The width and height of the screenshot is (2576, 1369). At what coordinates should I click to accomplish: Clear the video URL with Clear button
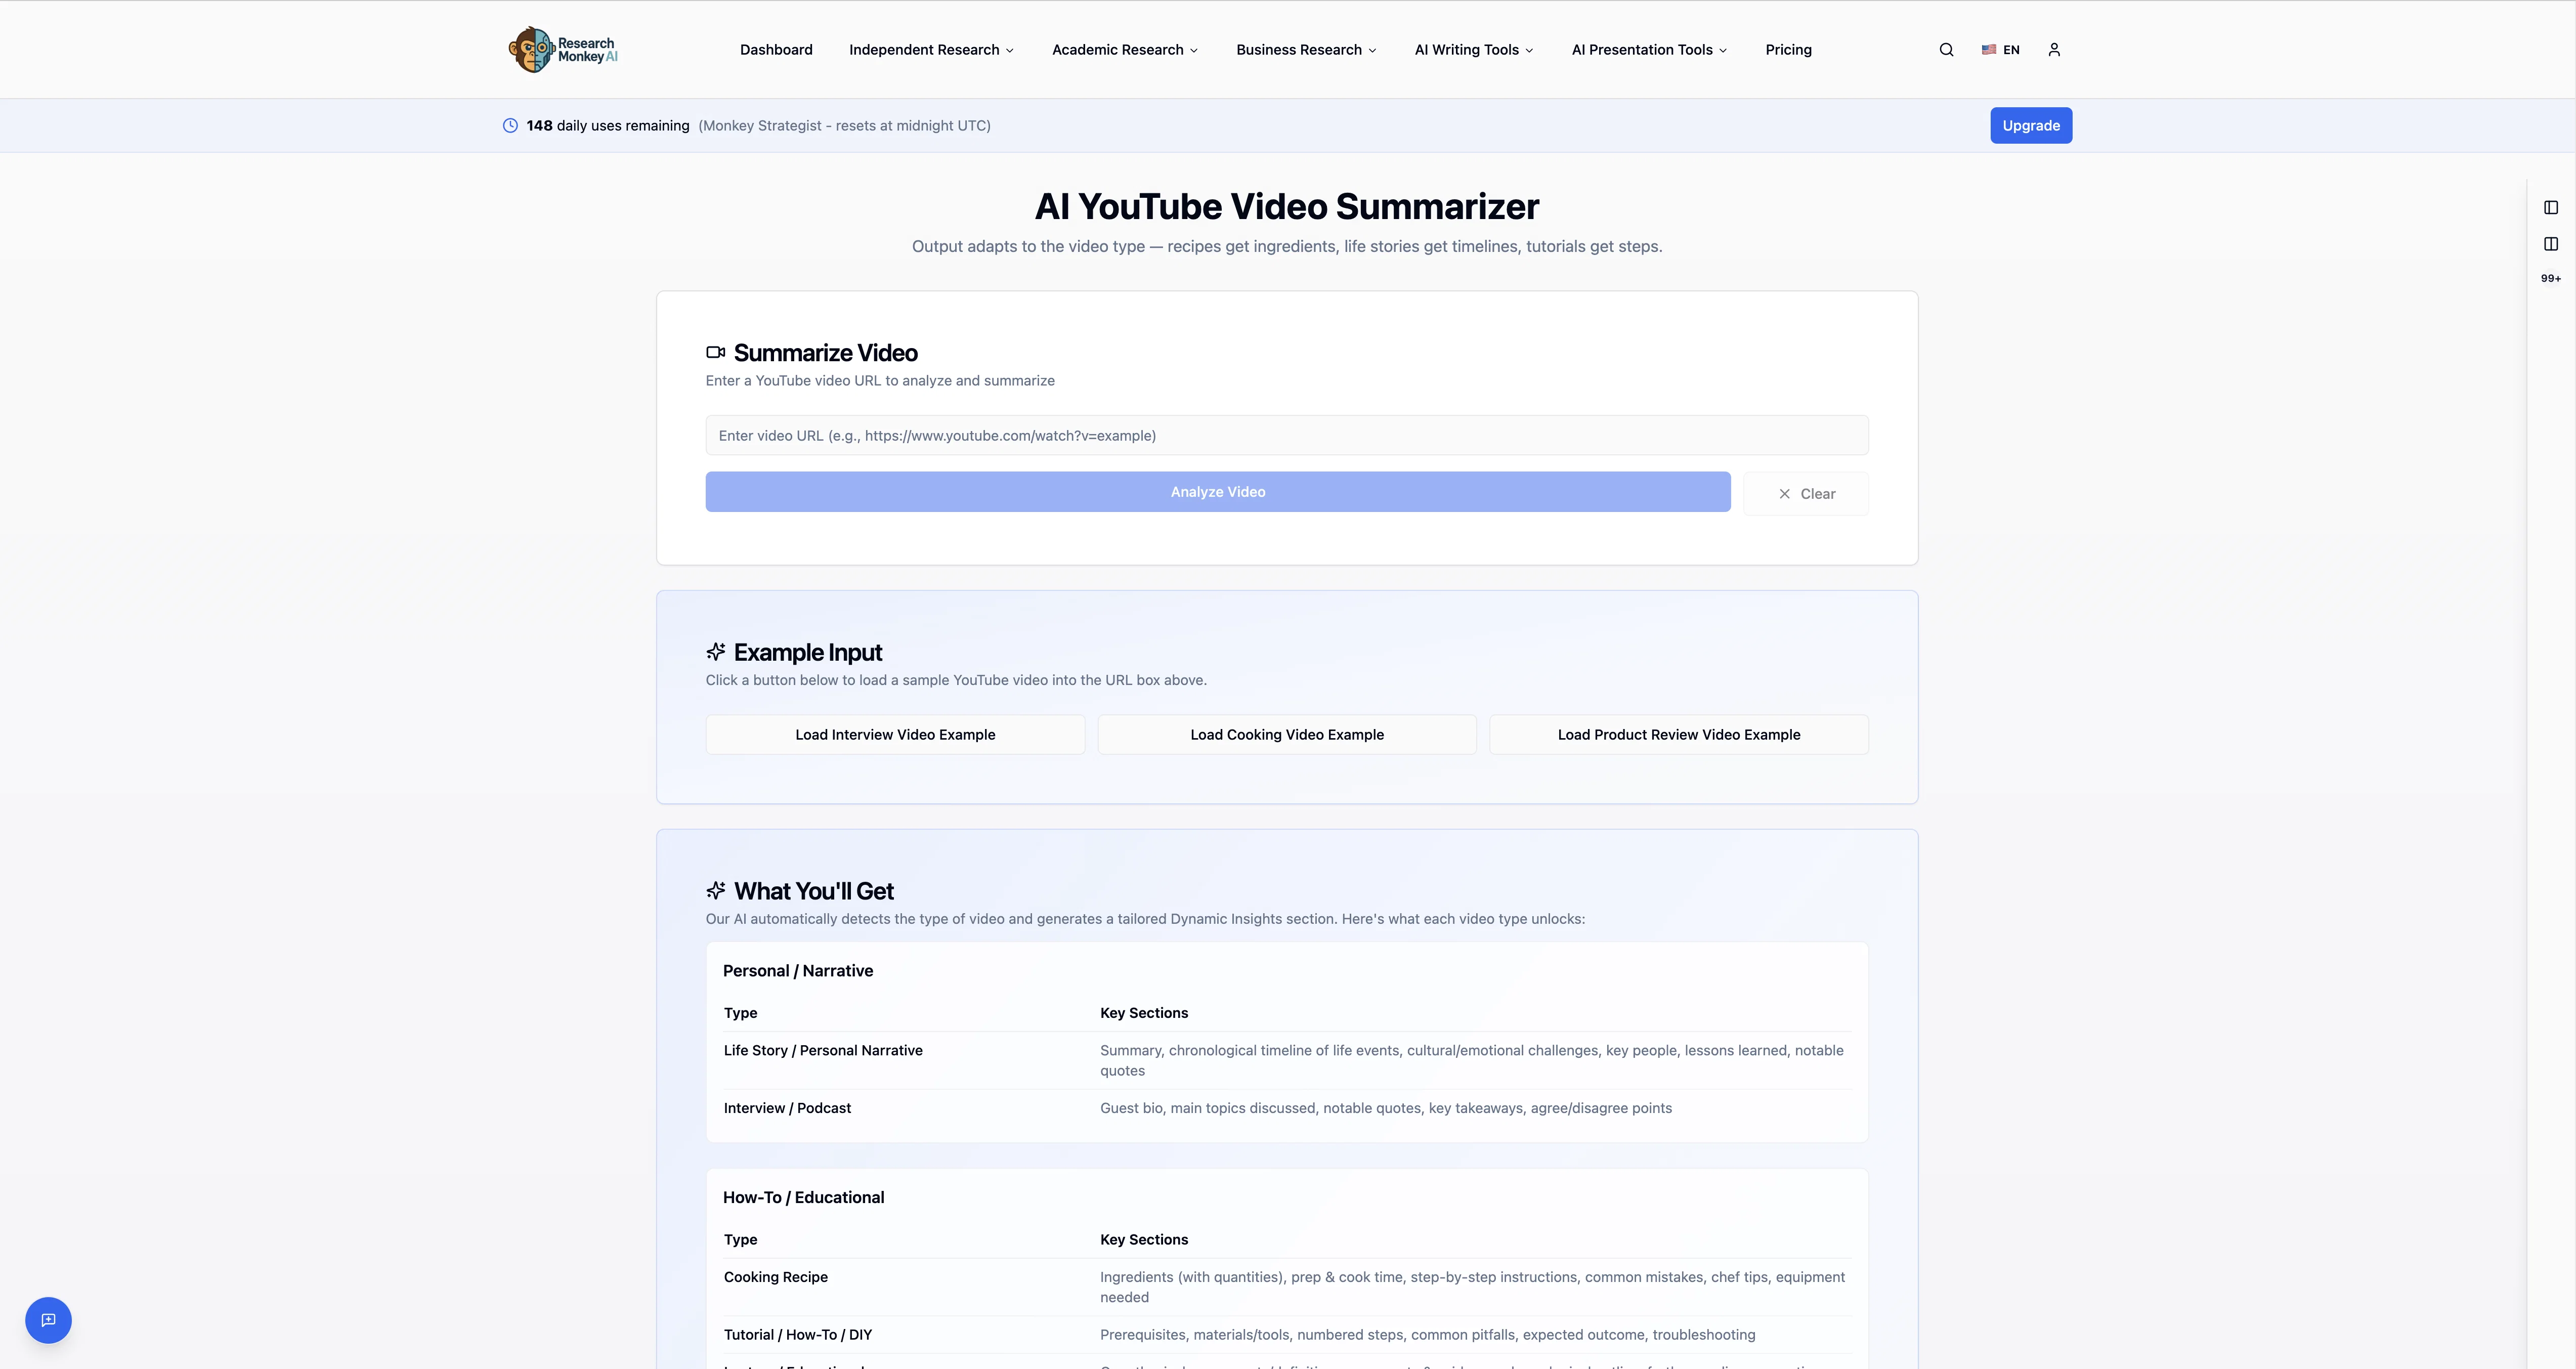[x=1806, y=494]
